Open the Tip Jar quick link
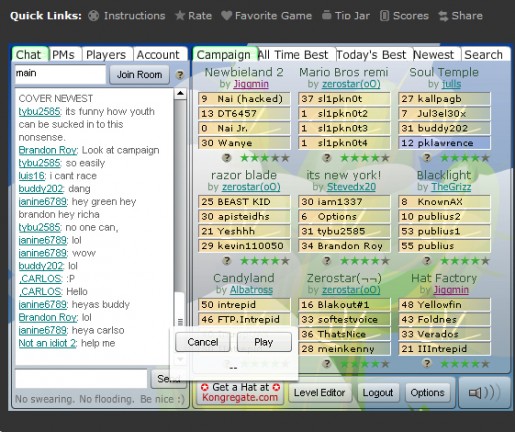Screen dimensions: 515x432 346,16
